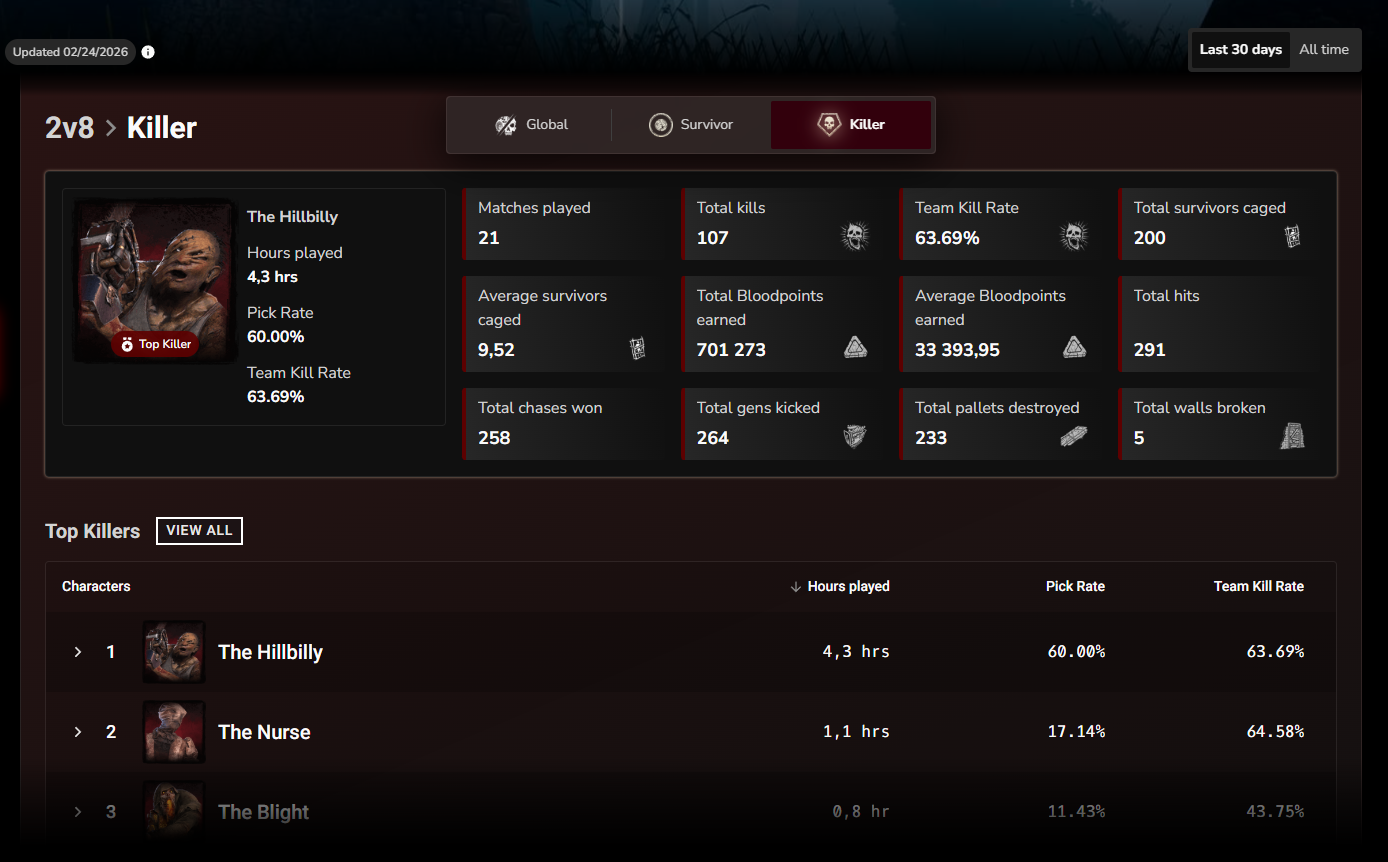Click the Blight 43.75% kill rate

coord(1275,812)
